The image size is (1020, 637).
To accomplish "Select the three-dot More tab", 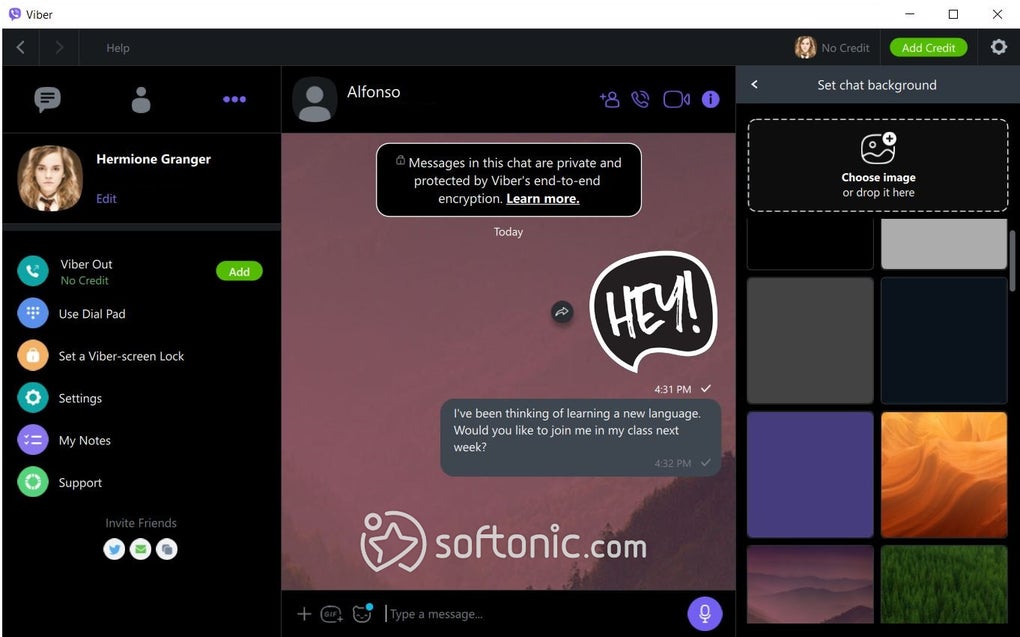I will click(x=234, y=100).
